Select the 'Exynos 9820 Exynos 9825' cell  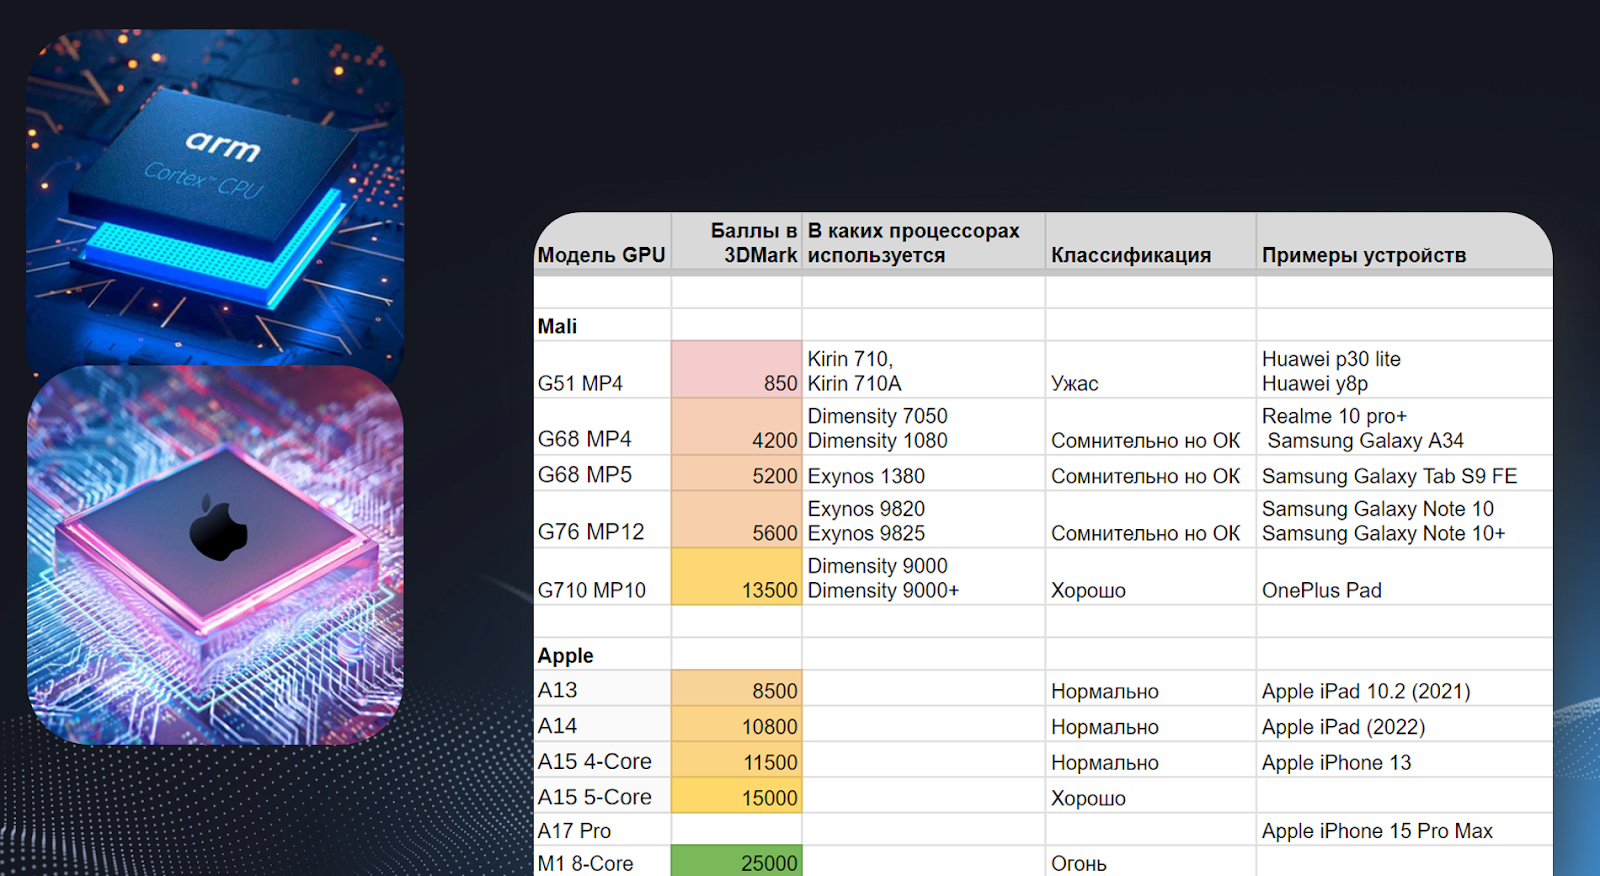pyautogui.click(x=923, y=519)
